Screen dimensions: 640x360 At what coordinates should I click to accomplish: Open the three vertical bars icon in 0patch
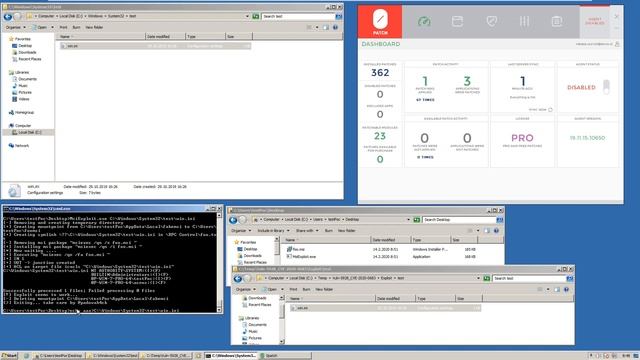[524, 21]
